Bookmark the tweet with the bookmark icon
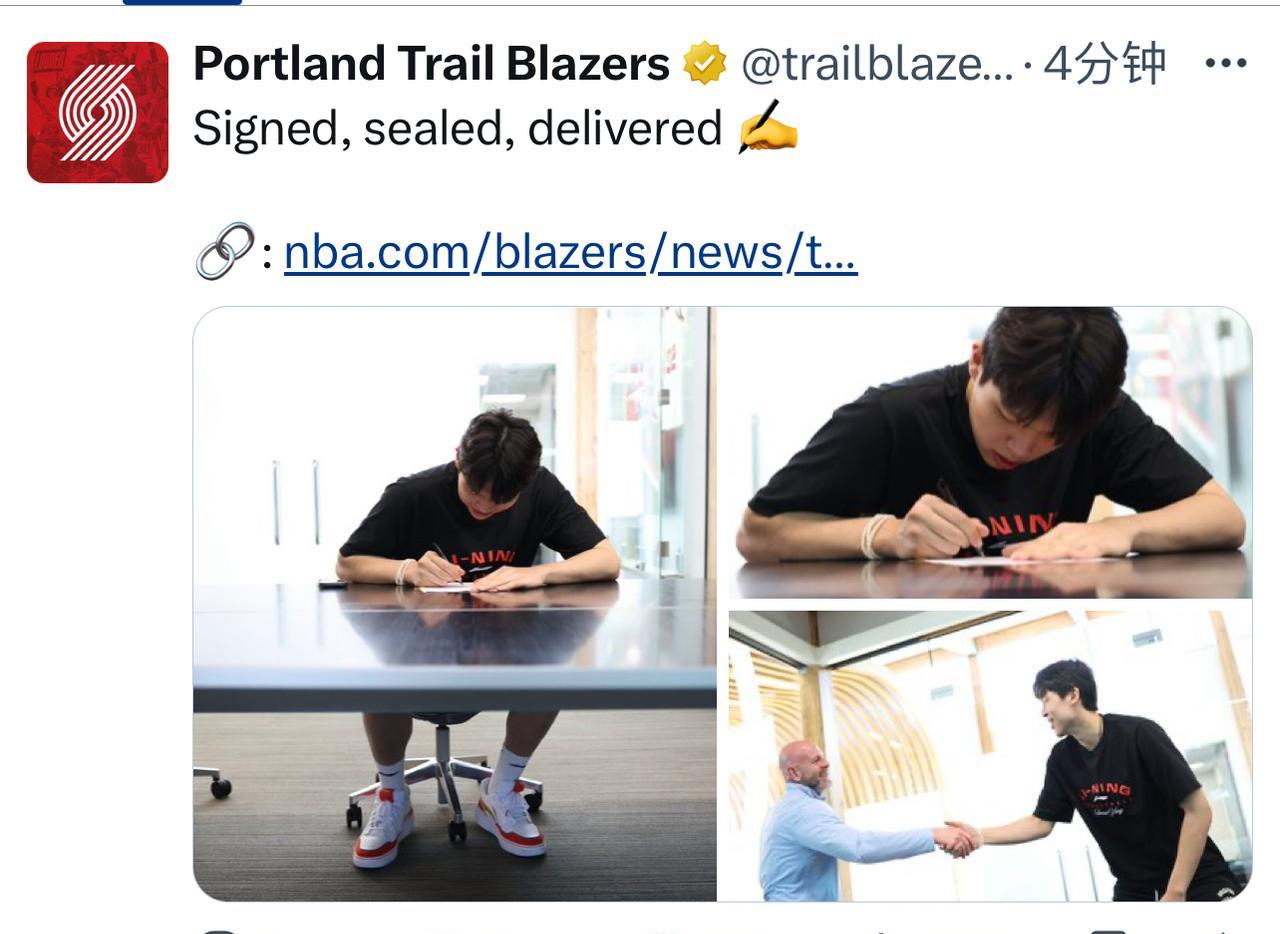1280x934 pixels. (1108, 930)
